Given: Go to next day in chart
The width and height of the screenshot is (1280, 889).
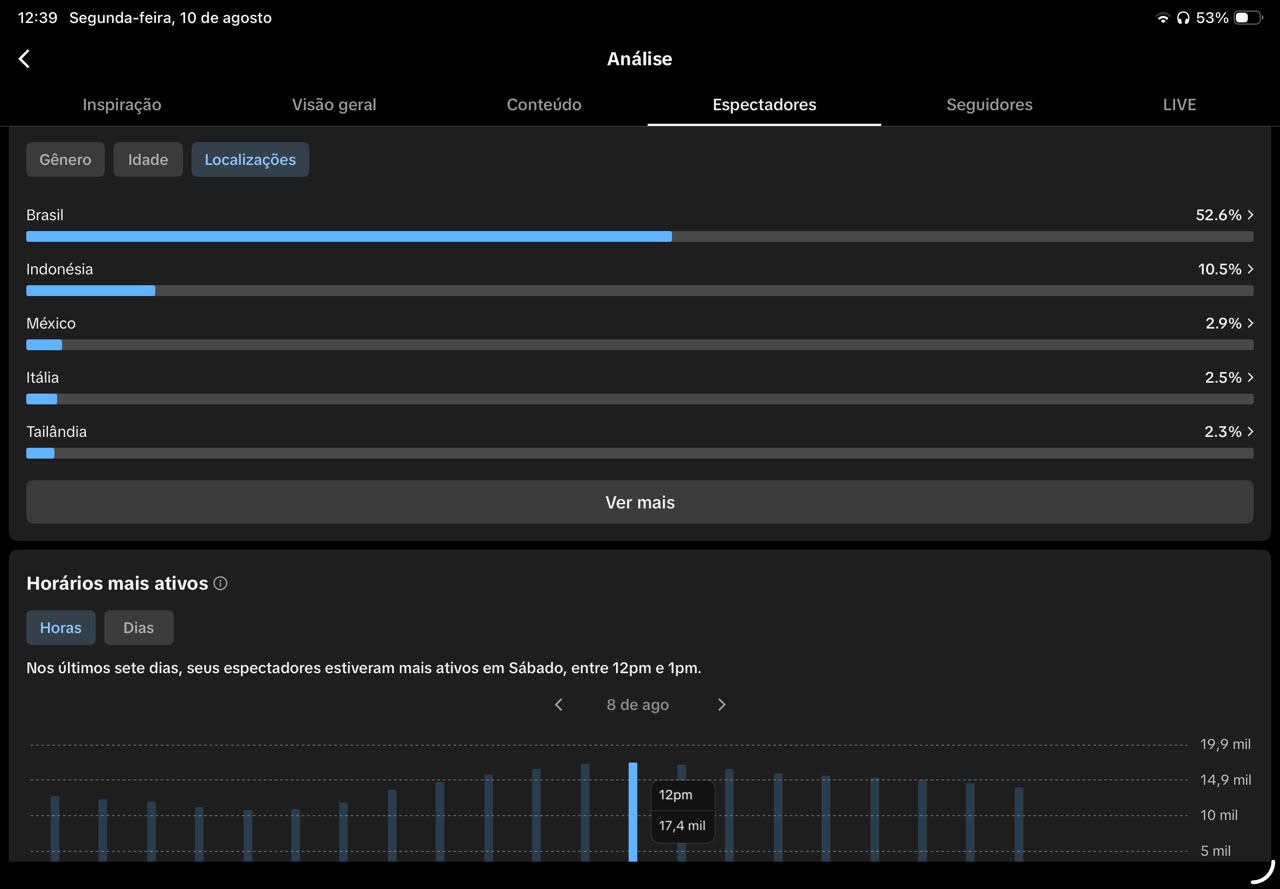Looking at the screenshot, I should pyautogui.click(x=721, y=705).
